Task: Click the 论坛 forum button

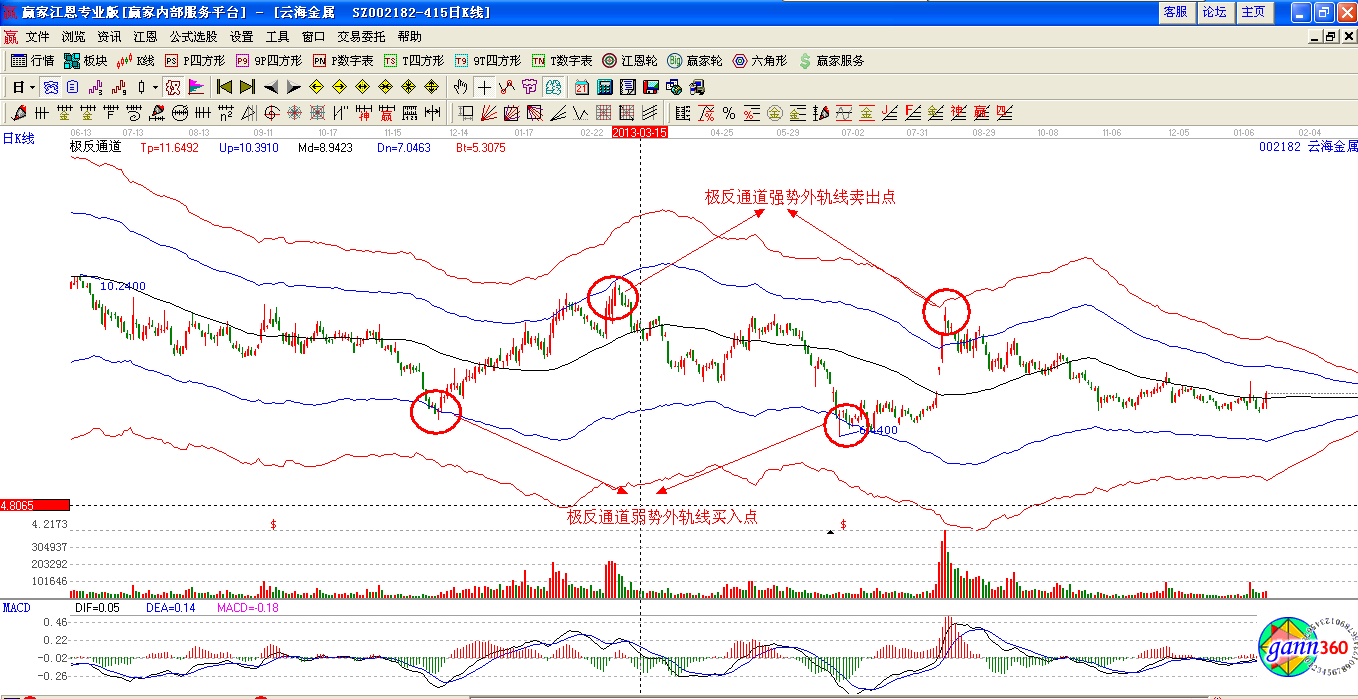Action: (1214, 12)
